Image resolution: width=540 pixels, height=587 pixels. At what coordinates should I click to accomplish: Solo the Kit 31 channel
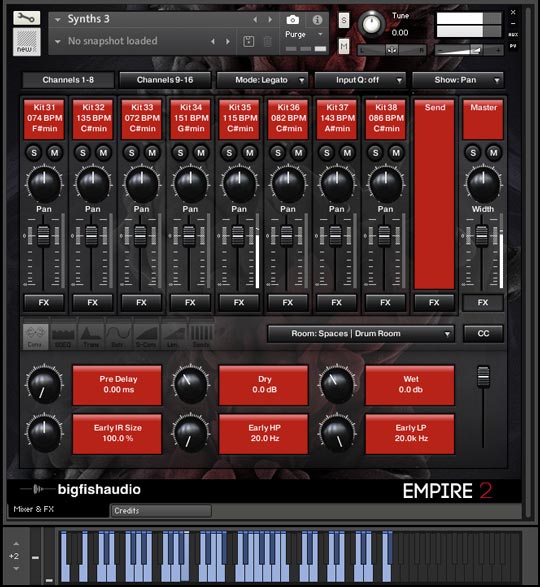point(34,153)
